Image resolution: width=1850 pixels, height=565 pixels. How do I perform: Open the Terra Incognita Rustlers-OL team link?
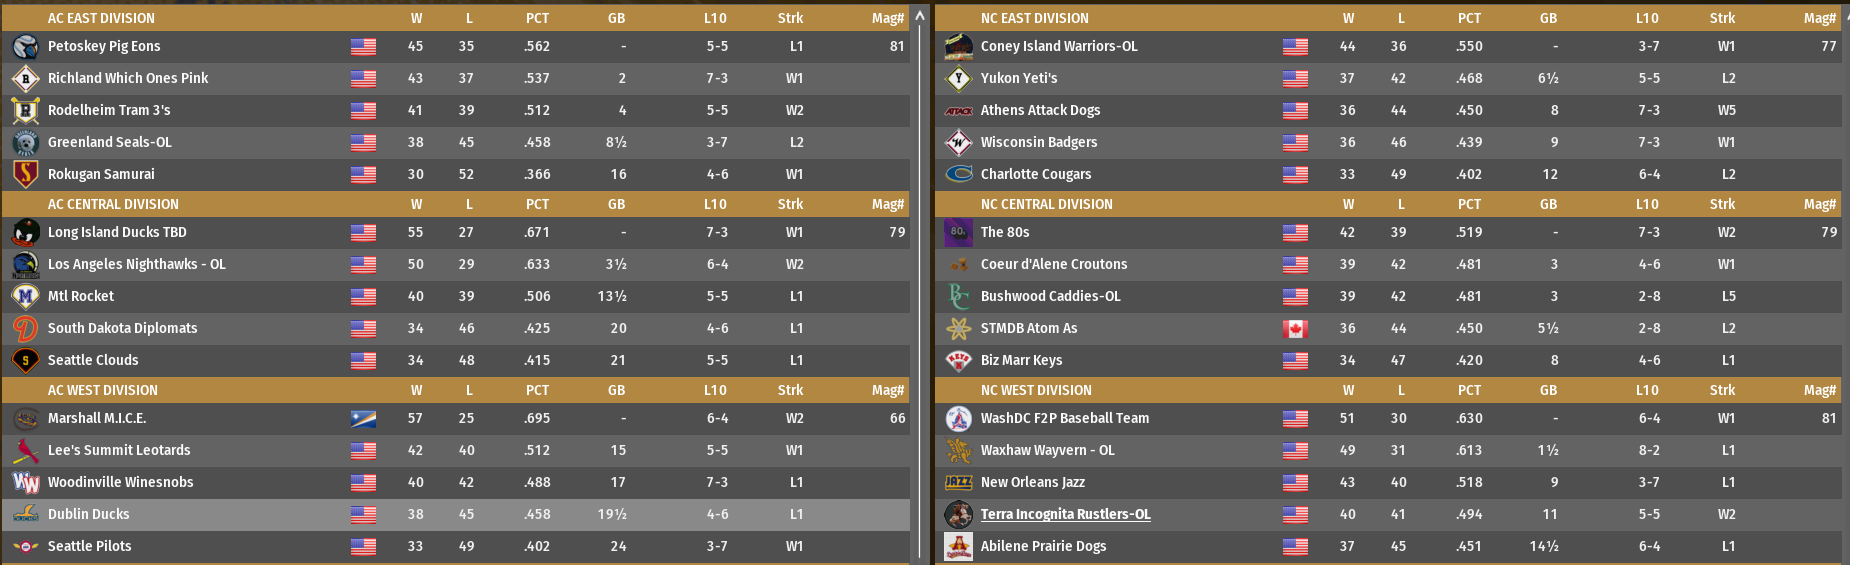click(1065, 515)
